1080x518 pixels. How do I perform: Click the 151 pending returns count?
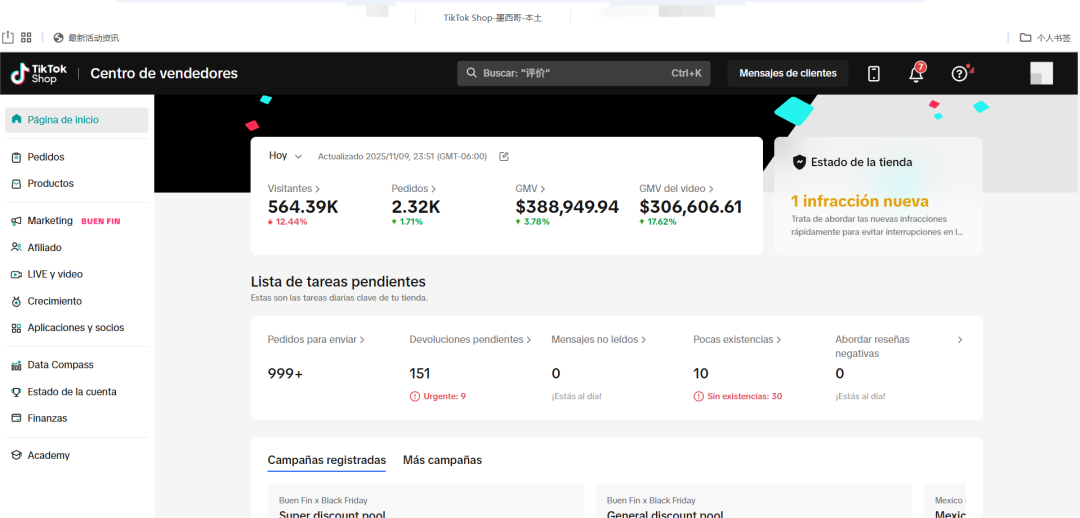click(x=419, y=374)
